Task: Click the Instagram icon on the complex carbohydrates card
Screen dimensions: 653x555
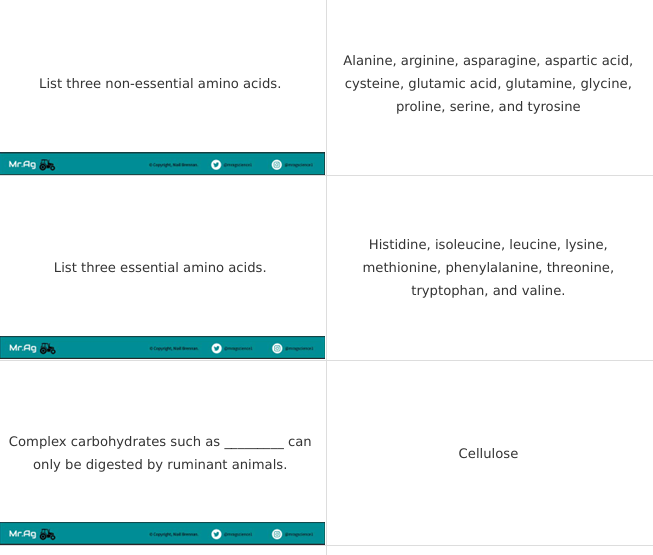Action: tap(277, 534)
